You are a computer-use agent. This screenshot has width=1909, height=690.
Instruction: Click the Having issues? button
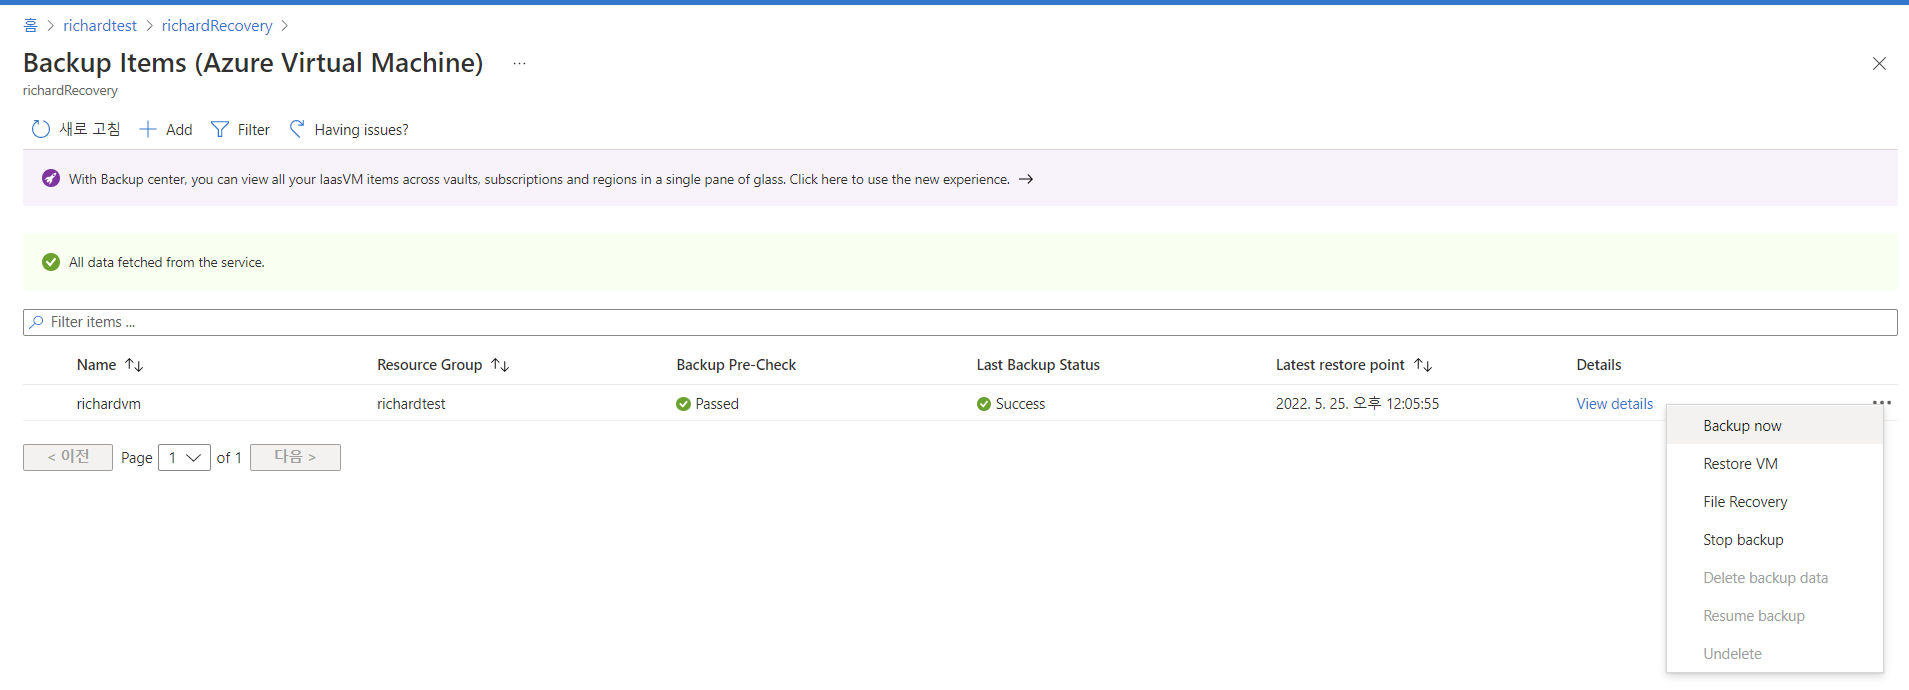point(349,129)
